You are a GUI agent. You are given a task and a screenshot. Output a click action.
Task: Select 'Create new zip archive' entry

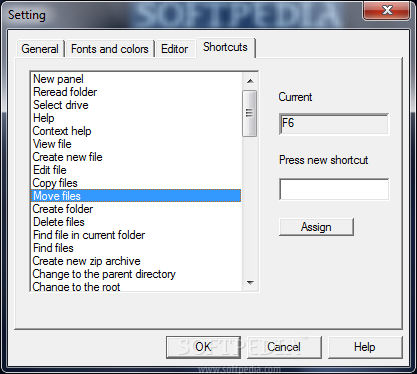136,261
